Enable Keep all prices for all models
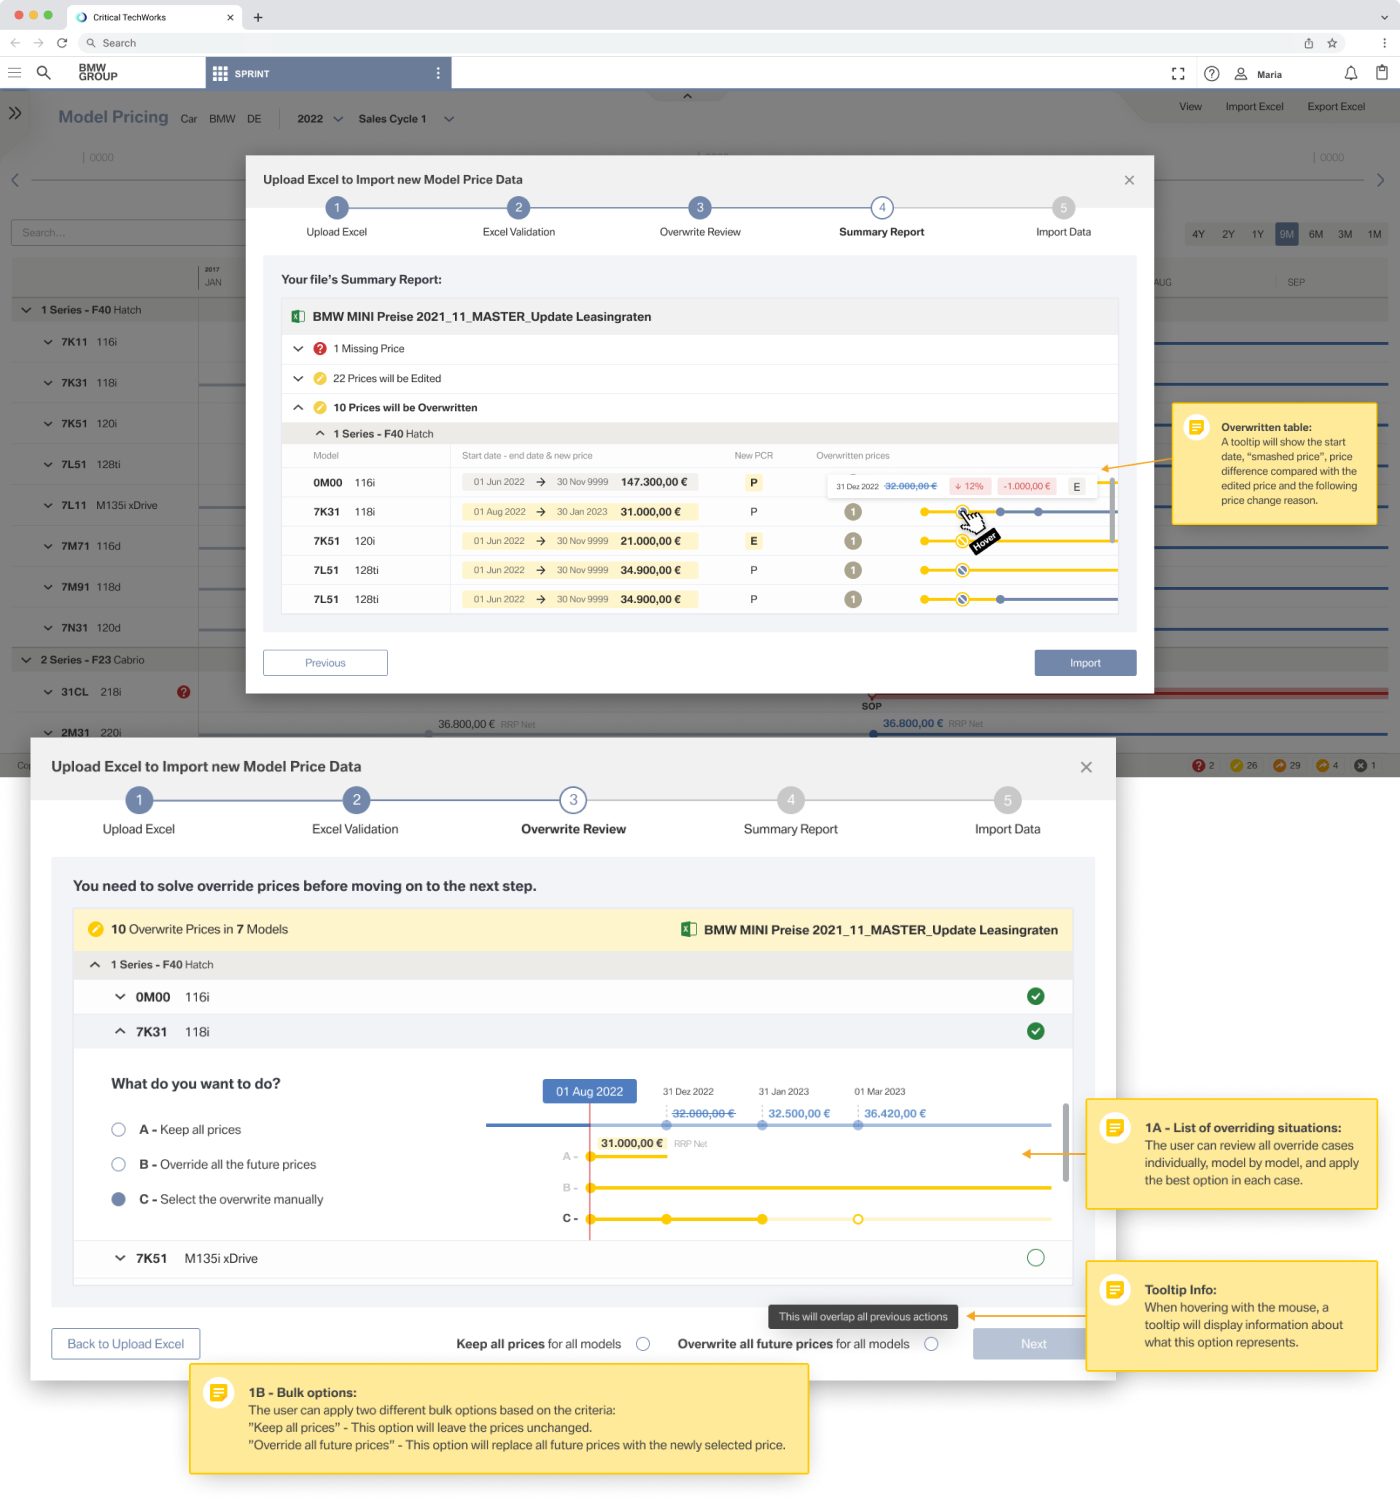This screenshot has width=1400, height=1503. 643,1344
